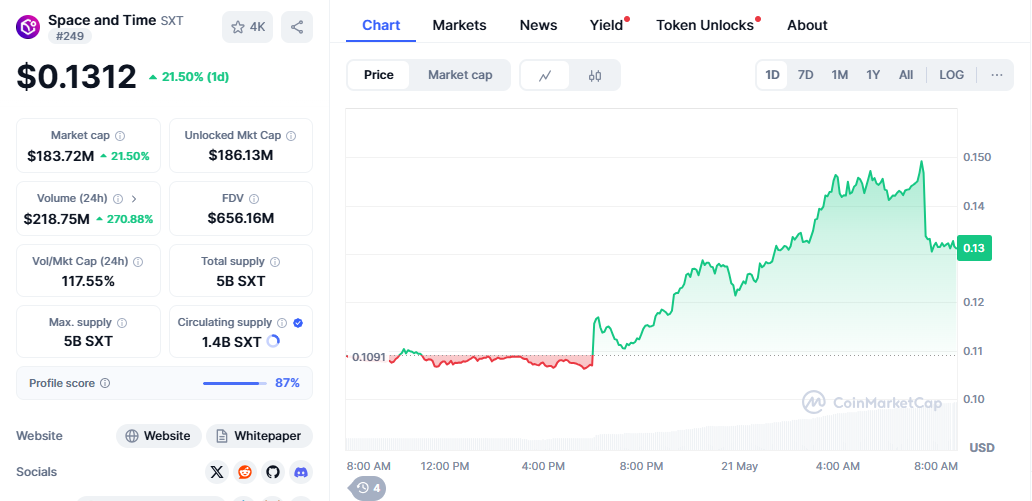Toggle LOG scale on chart

click(x=952, y=75)
